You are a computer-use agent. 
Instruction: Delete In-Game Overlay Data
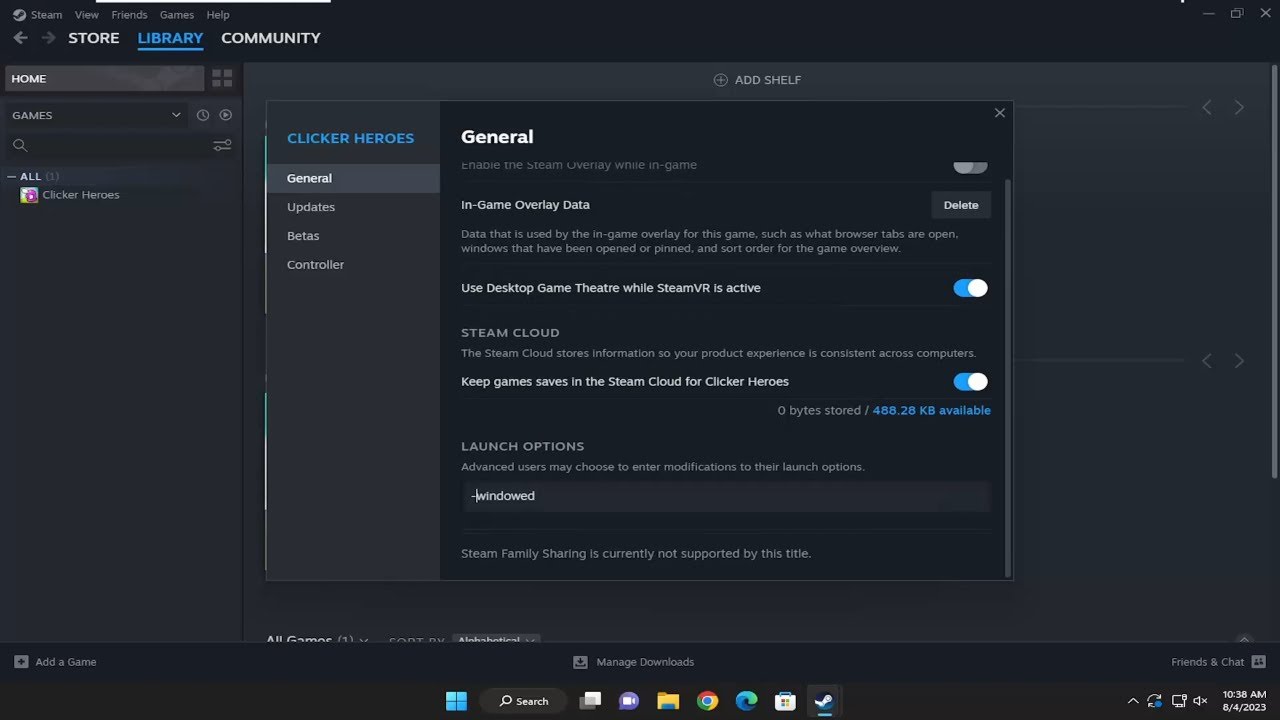961,205
